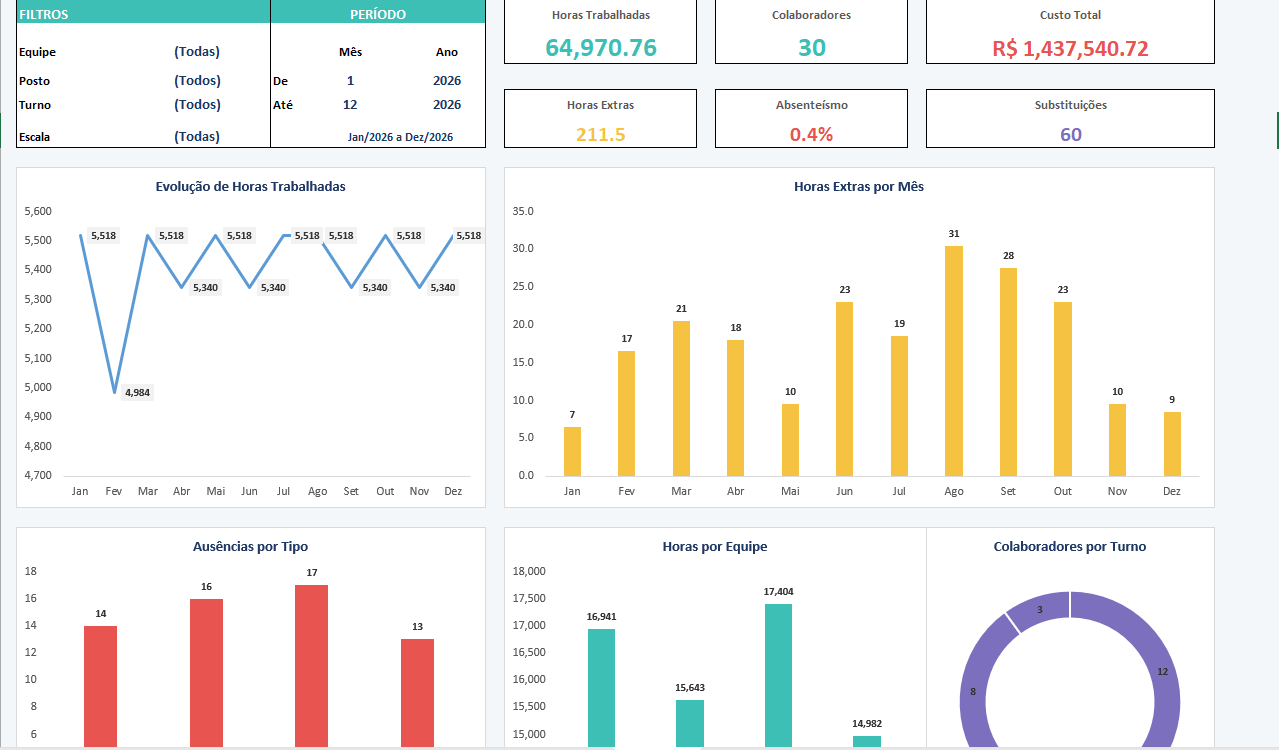Select the Equipe filter value (Todas)
The width and height of the screenshot is (1279, 750).
point(197,51)
